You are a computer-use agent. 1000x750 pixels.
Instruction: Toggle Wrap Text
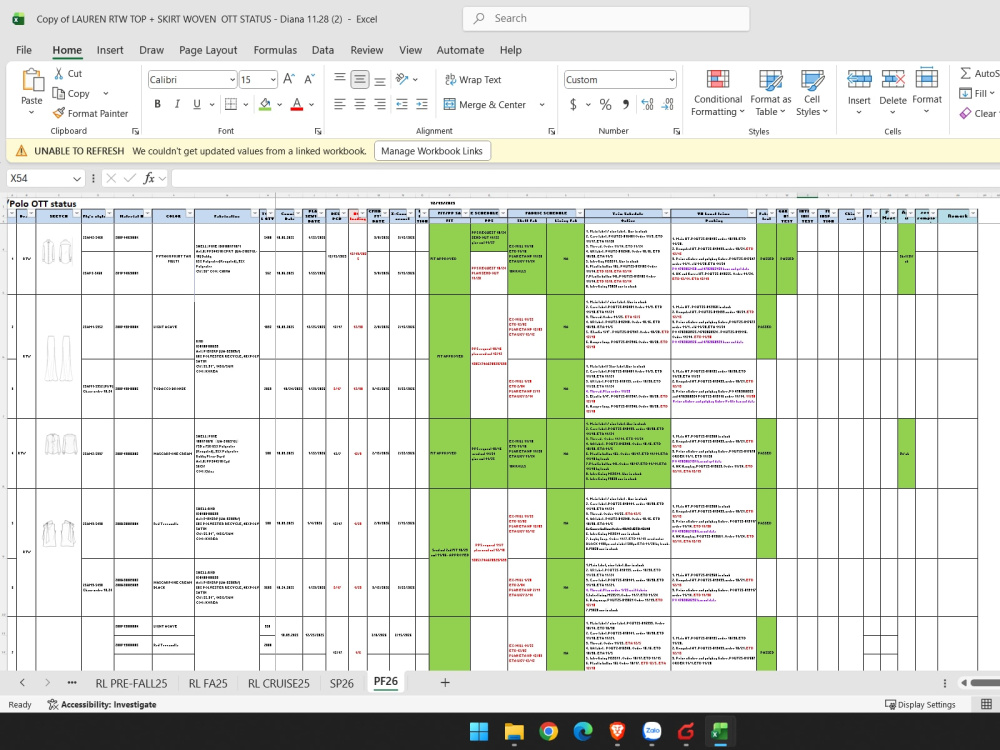473,80
